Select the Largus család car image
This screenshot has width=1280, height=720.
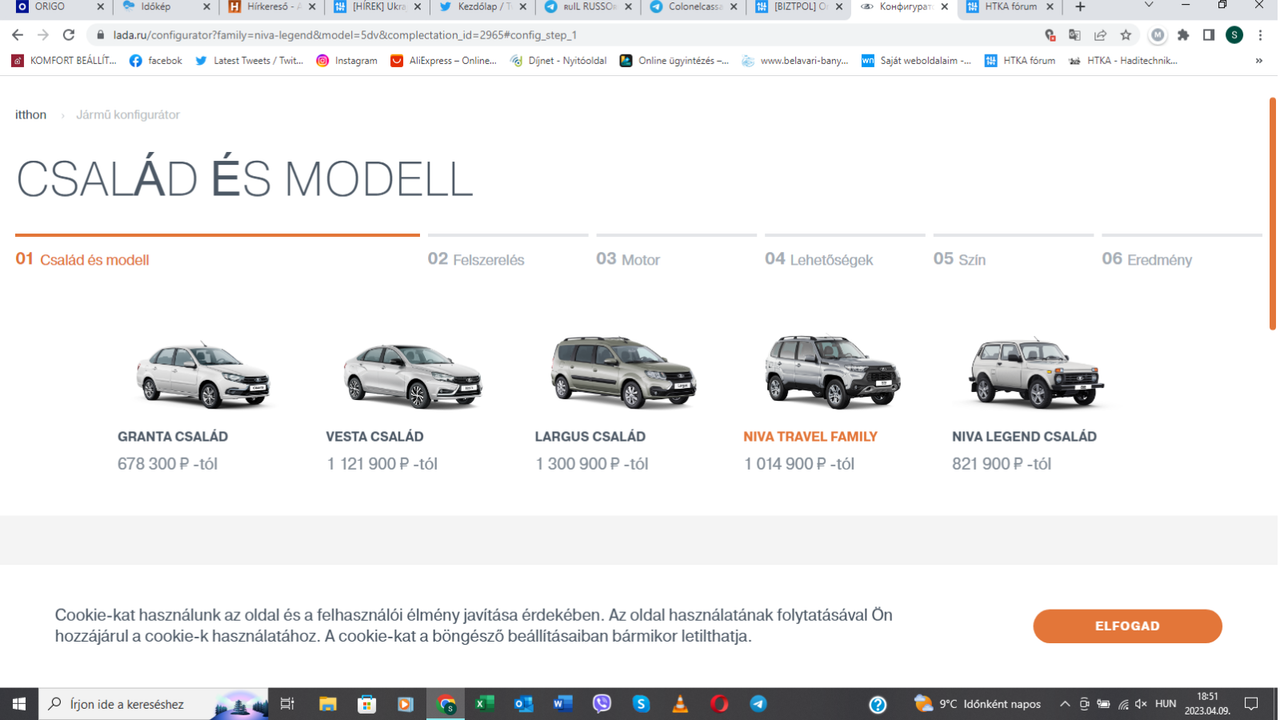[622, 371]
